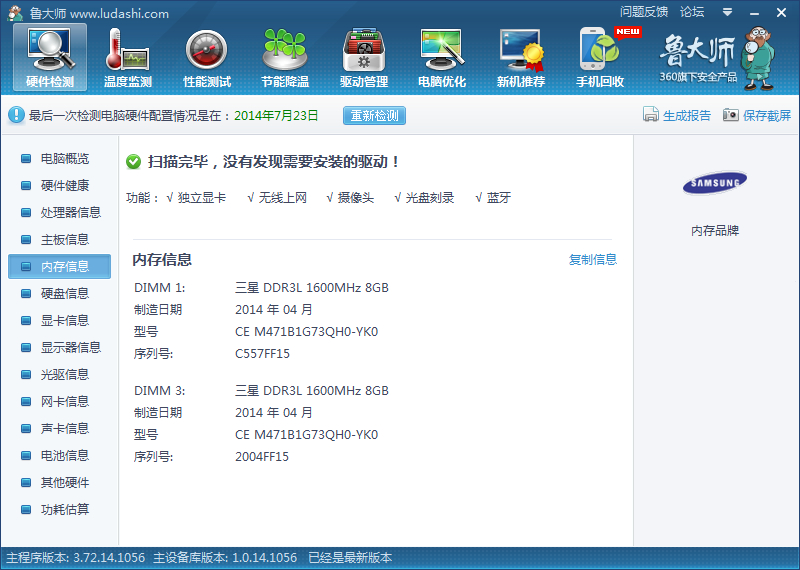
Task: Click the green scan-complete checkmark icon
Action: [x=133, y=162]
